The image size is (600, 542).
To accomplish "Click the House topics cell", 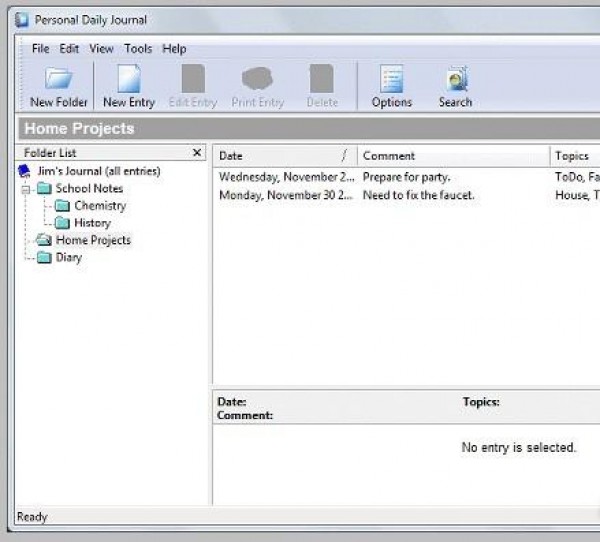I will [x=577, y=195].
